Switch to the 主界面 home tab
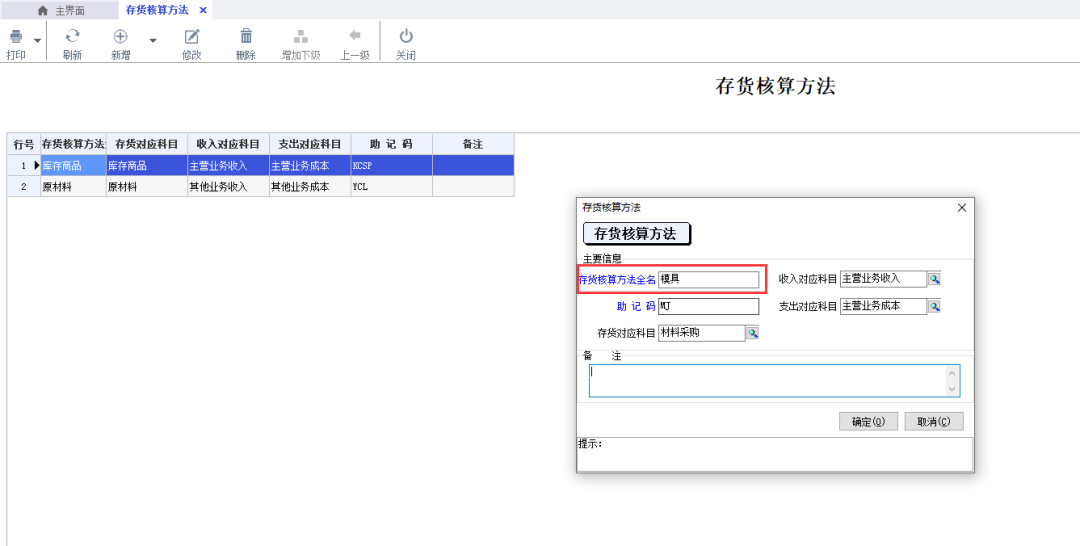Screen dimensions: 1080x546 [x=61, y=10]
